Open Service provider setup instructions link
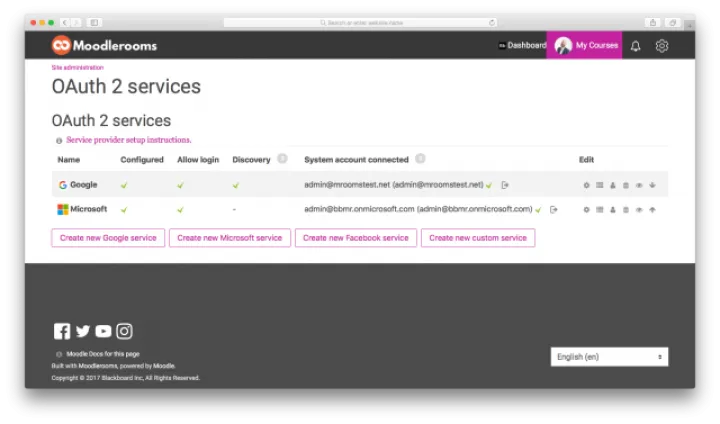Screen dimensions: 720x424 pos(129,140)
